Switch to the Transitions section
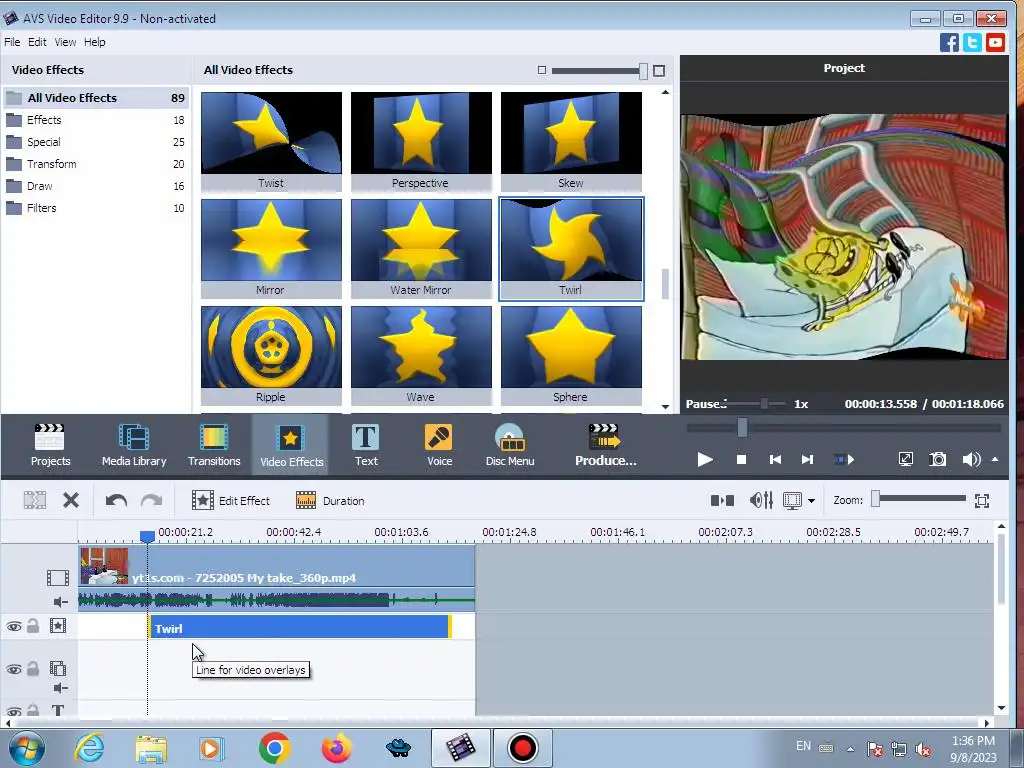Viewport: 1024px width, 768px height. coord(214,445)
